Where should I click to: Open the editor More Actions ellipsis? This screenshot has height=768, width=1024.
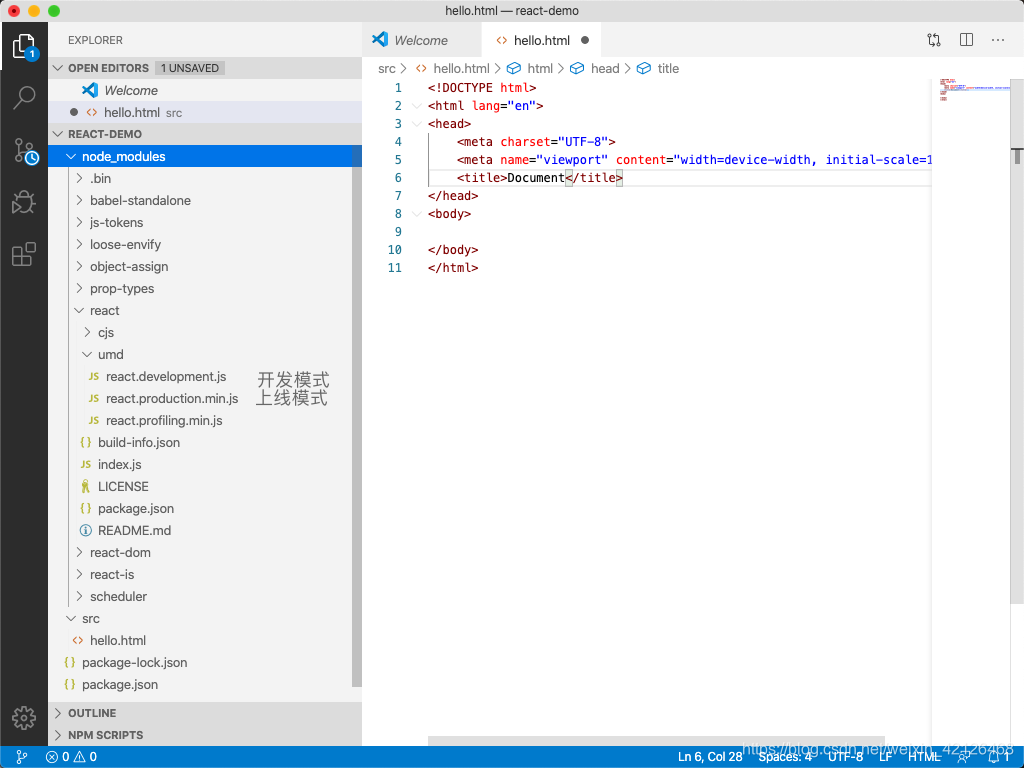998,40
